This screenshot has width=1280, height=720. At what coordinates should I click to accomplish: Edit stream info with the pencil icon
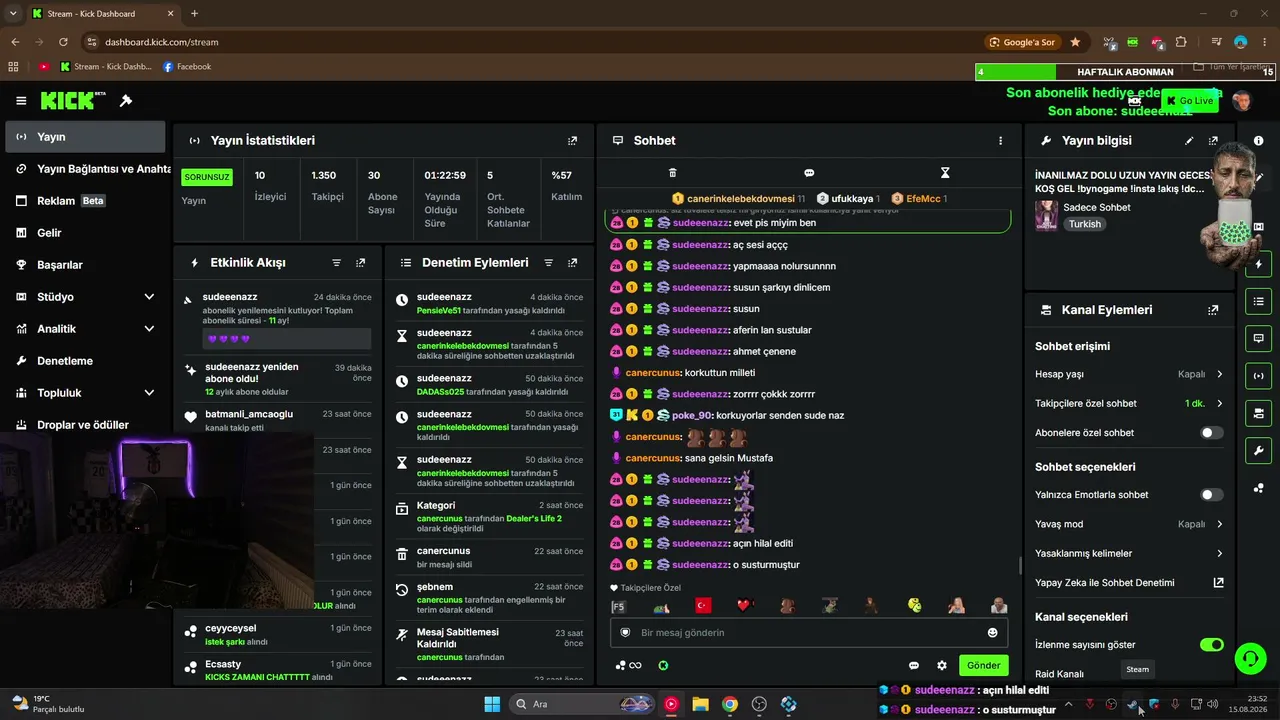tap(1189, 141)
